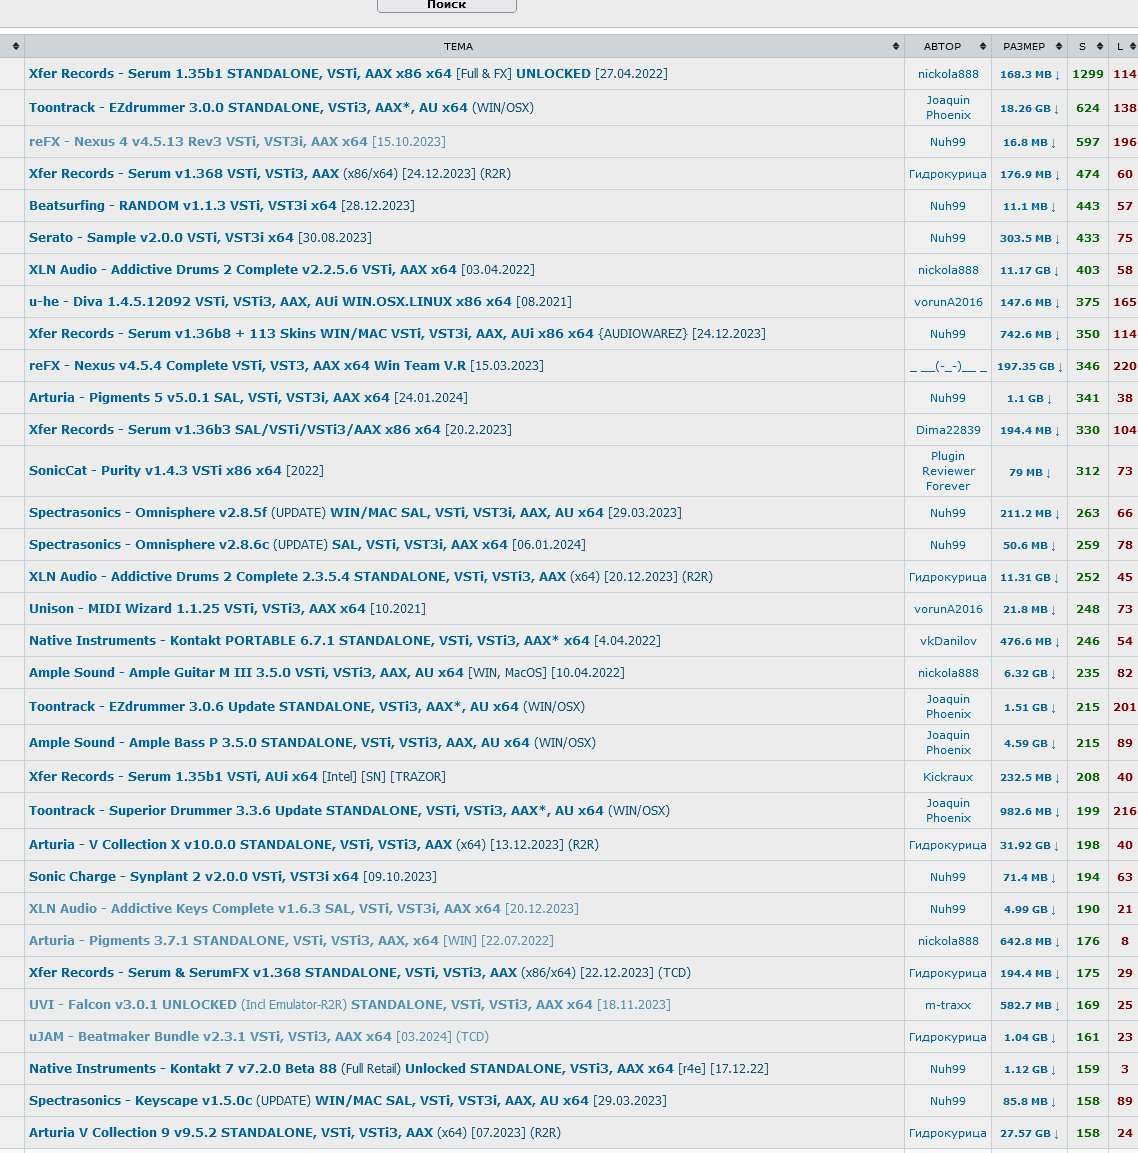Open SonicCat Purity v1.4.3 topic
Screen dimensions: 1138x1153
[176, 471]
